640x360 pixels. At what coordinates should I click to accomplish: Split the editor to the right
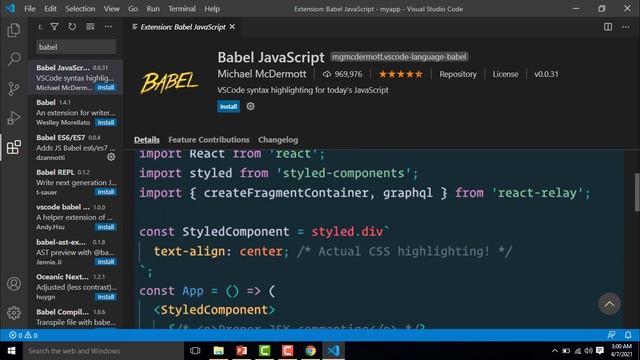(x=608, y=27)
